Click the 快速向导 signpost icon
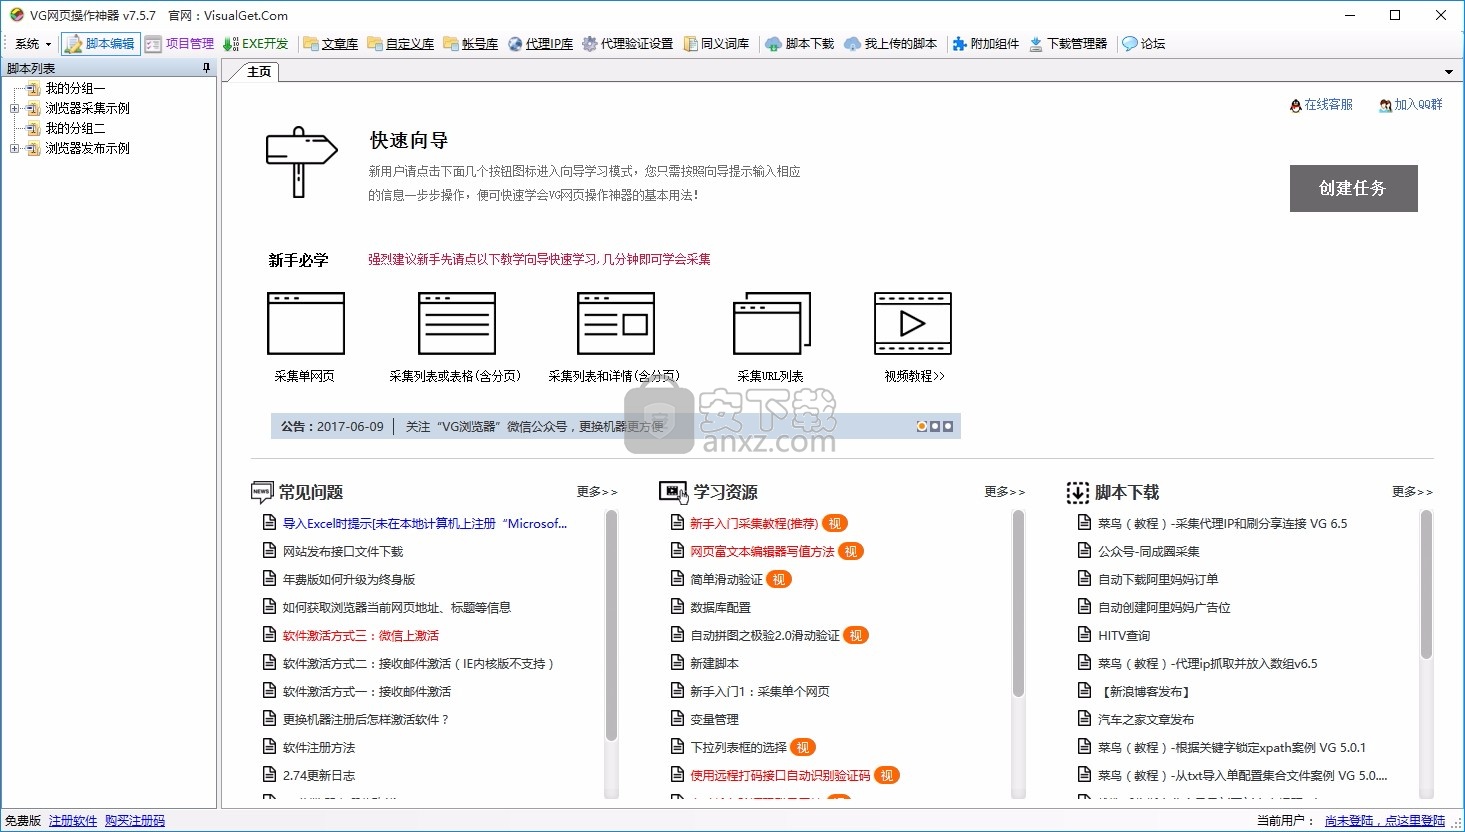1465x832 pixels. [301, 162]
